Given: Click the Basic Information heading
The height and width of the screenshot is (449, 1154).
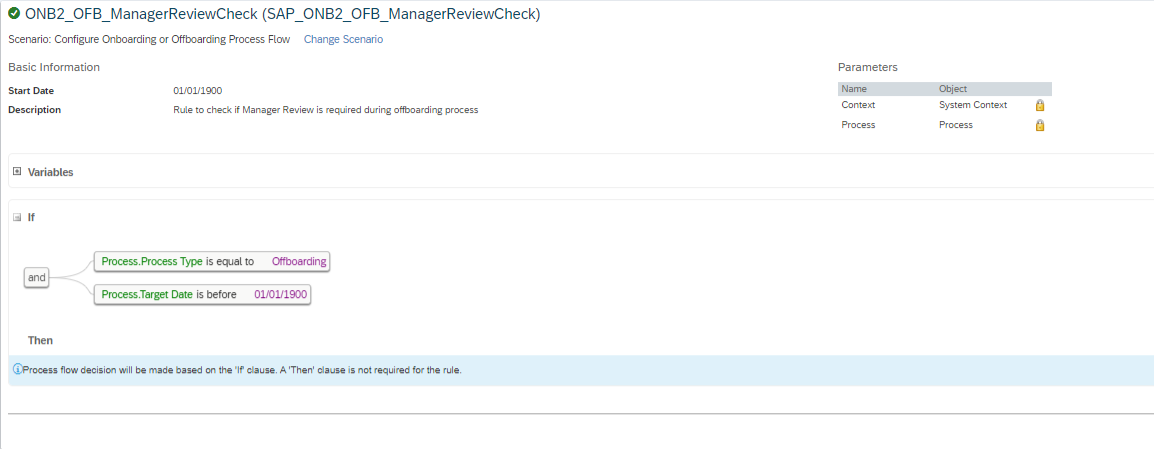Looking at the screenshot, I should pyautogui.click(x=54, y=67).
